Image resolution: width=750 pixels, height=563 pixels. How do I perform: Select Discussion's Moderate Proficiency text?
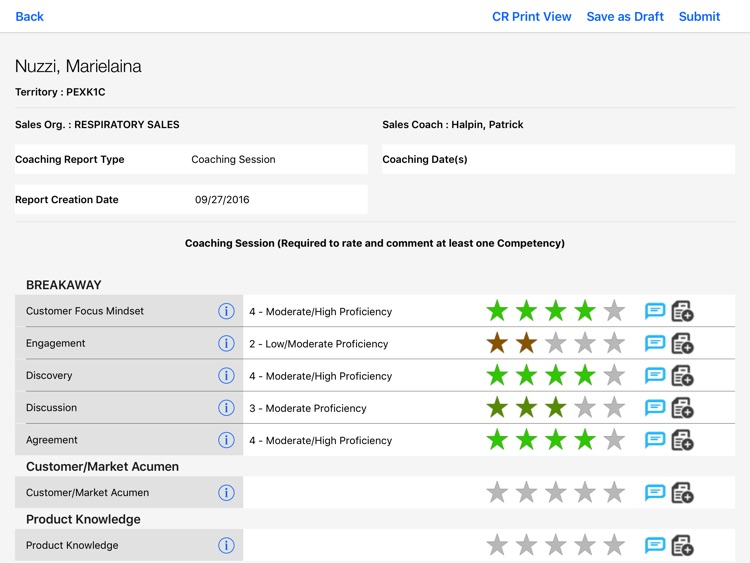[308, 408]
